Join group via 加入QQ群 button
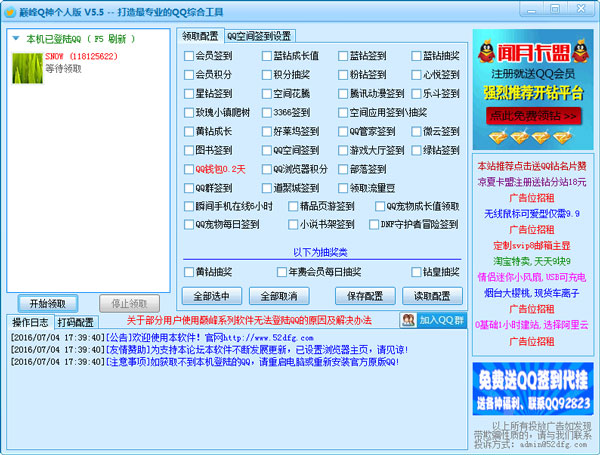The width and height of the screenshot is (600, 455). coord(433,320)
